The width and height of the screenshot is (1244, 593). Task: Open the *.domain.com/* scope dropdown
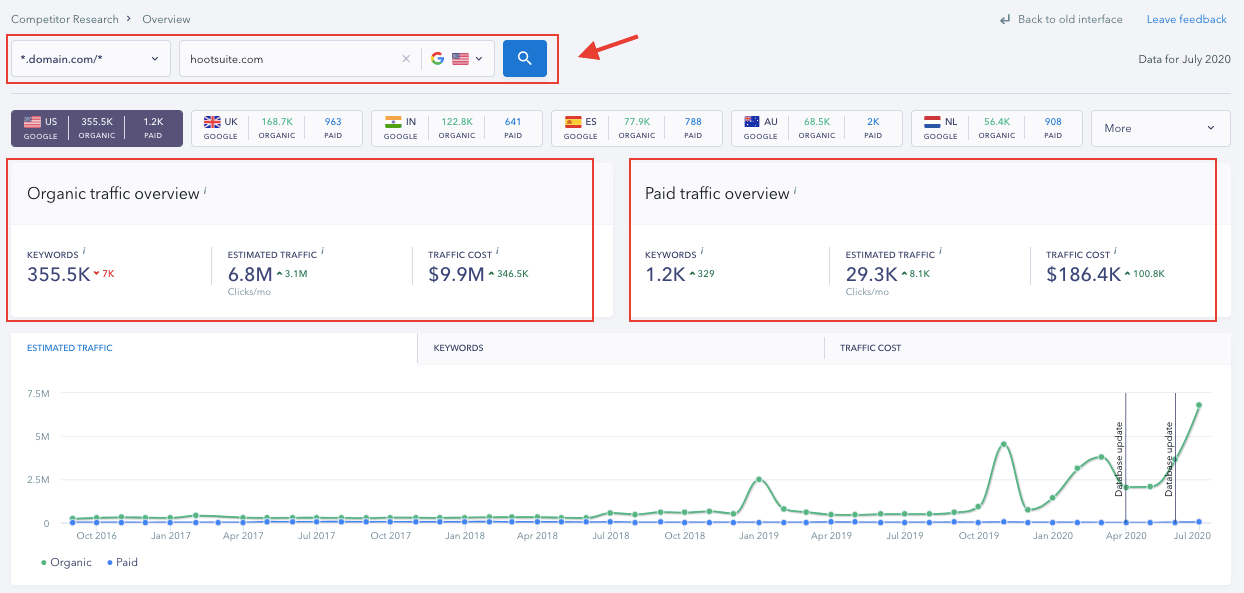click(90, 59)
